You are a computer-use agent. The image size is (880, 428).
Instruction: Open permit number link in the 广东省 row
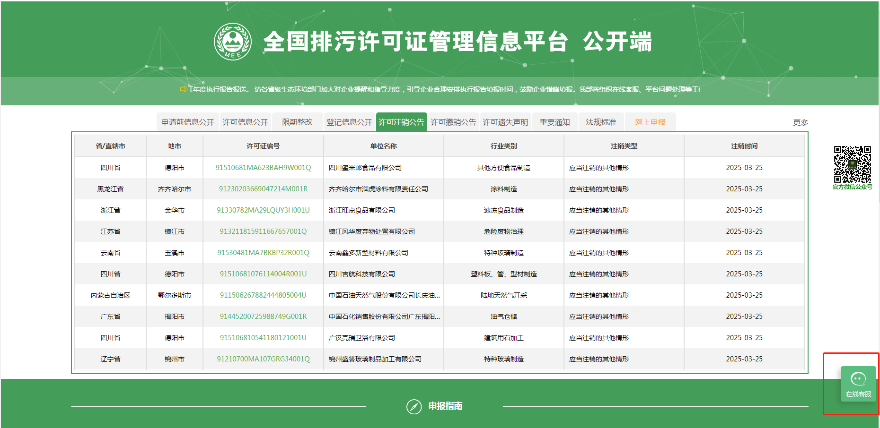pos(263,316)
